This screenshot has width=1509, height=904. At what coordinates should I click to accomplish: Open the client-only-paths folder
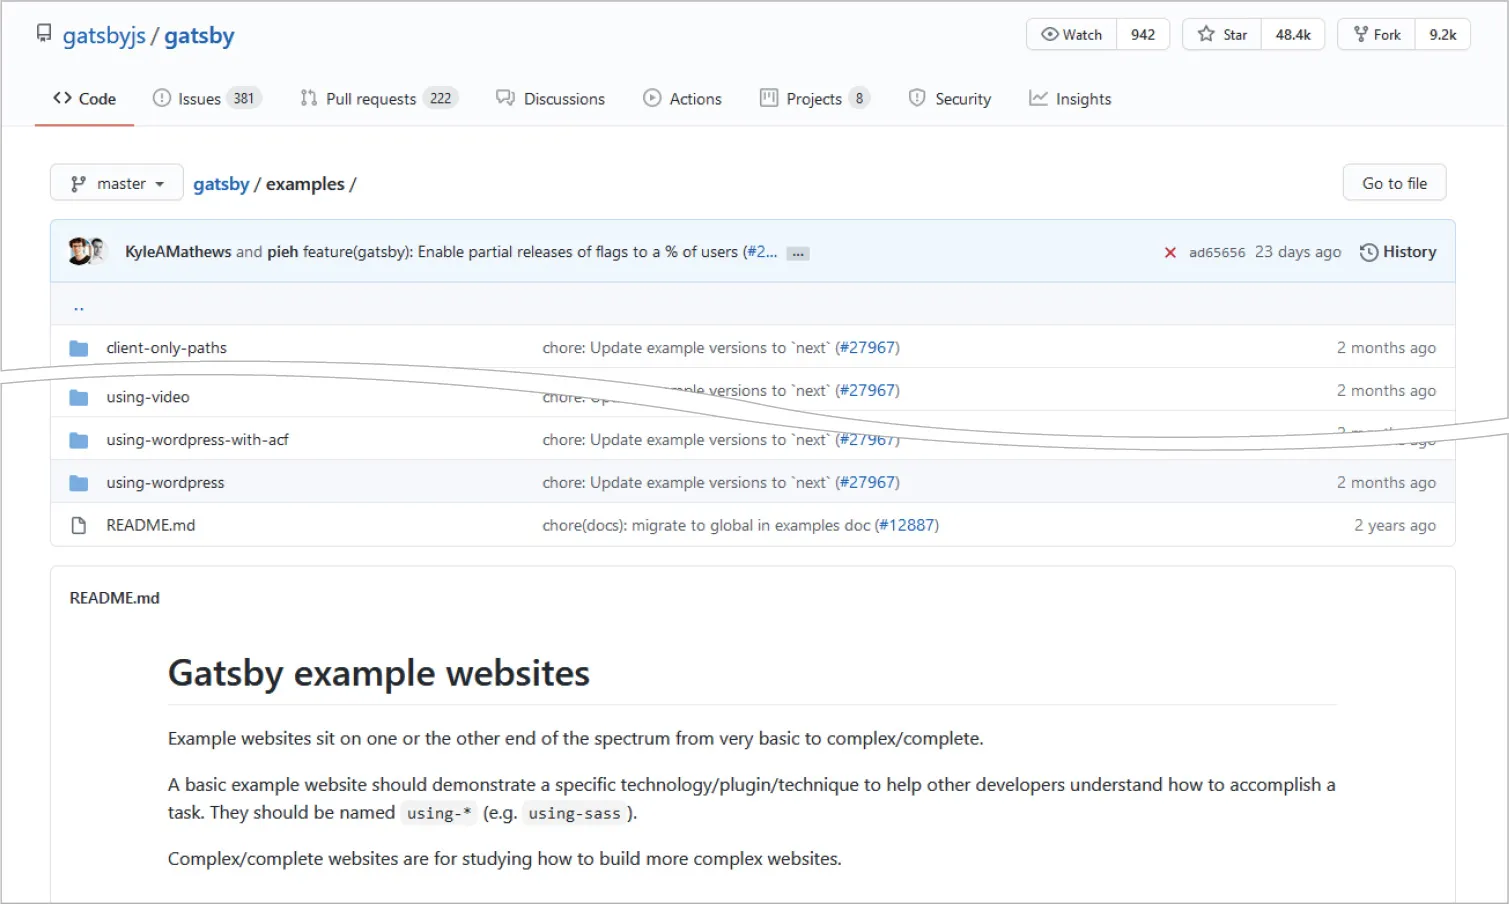point(167,348)
